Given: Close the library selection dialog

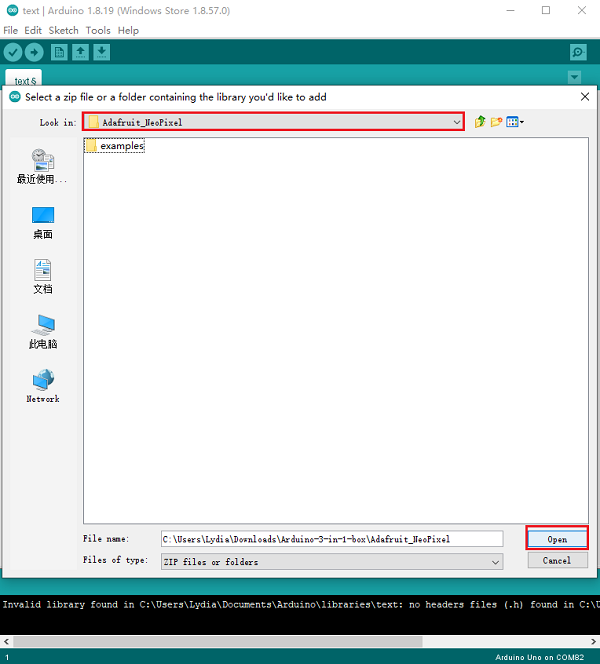Looking at the screenshot, I should pyautogui.click(x=585, y=97).
